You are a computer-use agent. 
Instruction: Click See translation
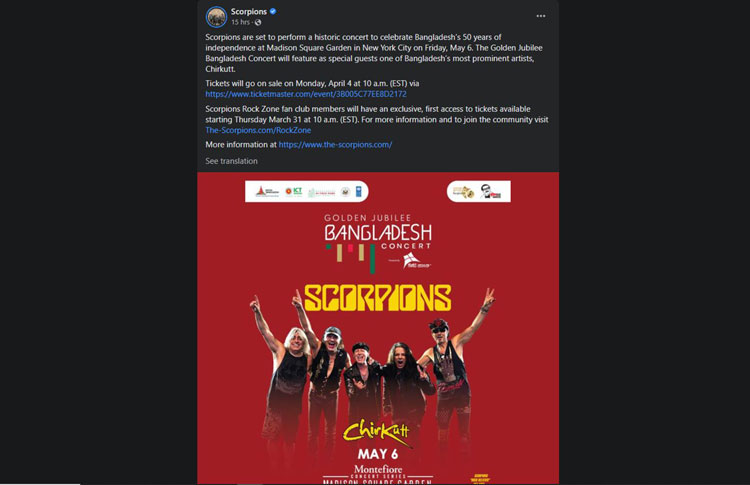232,161
